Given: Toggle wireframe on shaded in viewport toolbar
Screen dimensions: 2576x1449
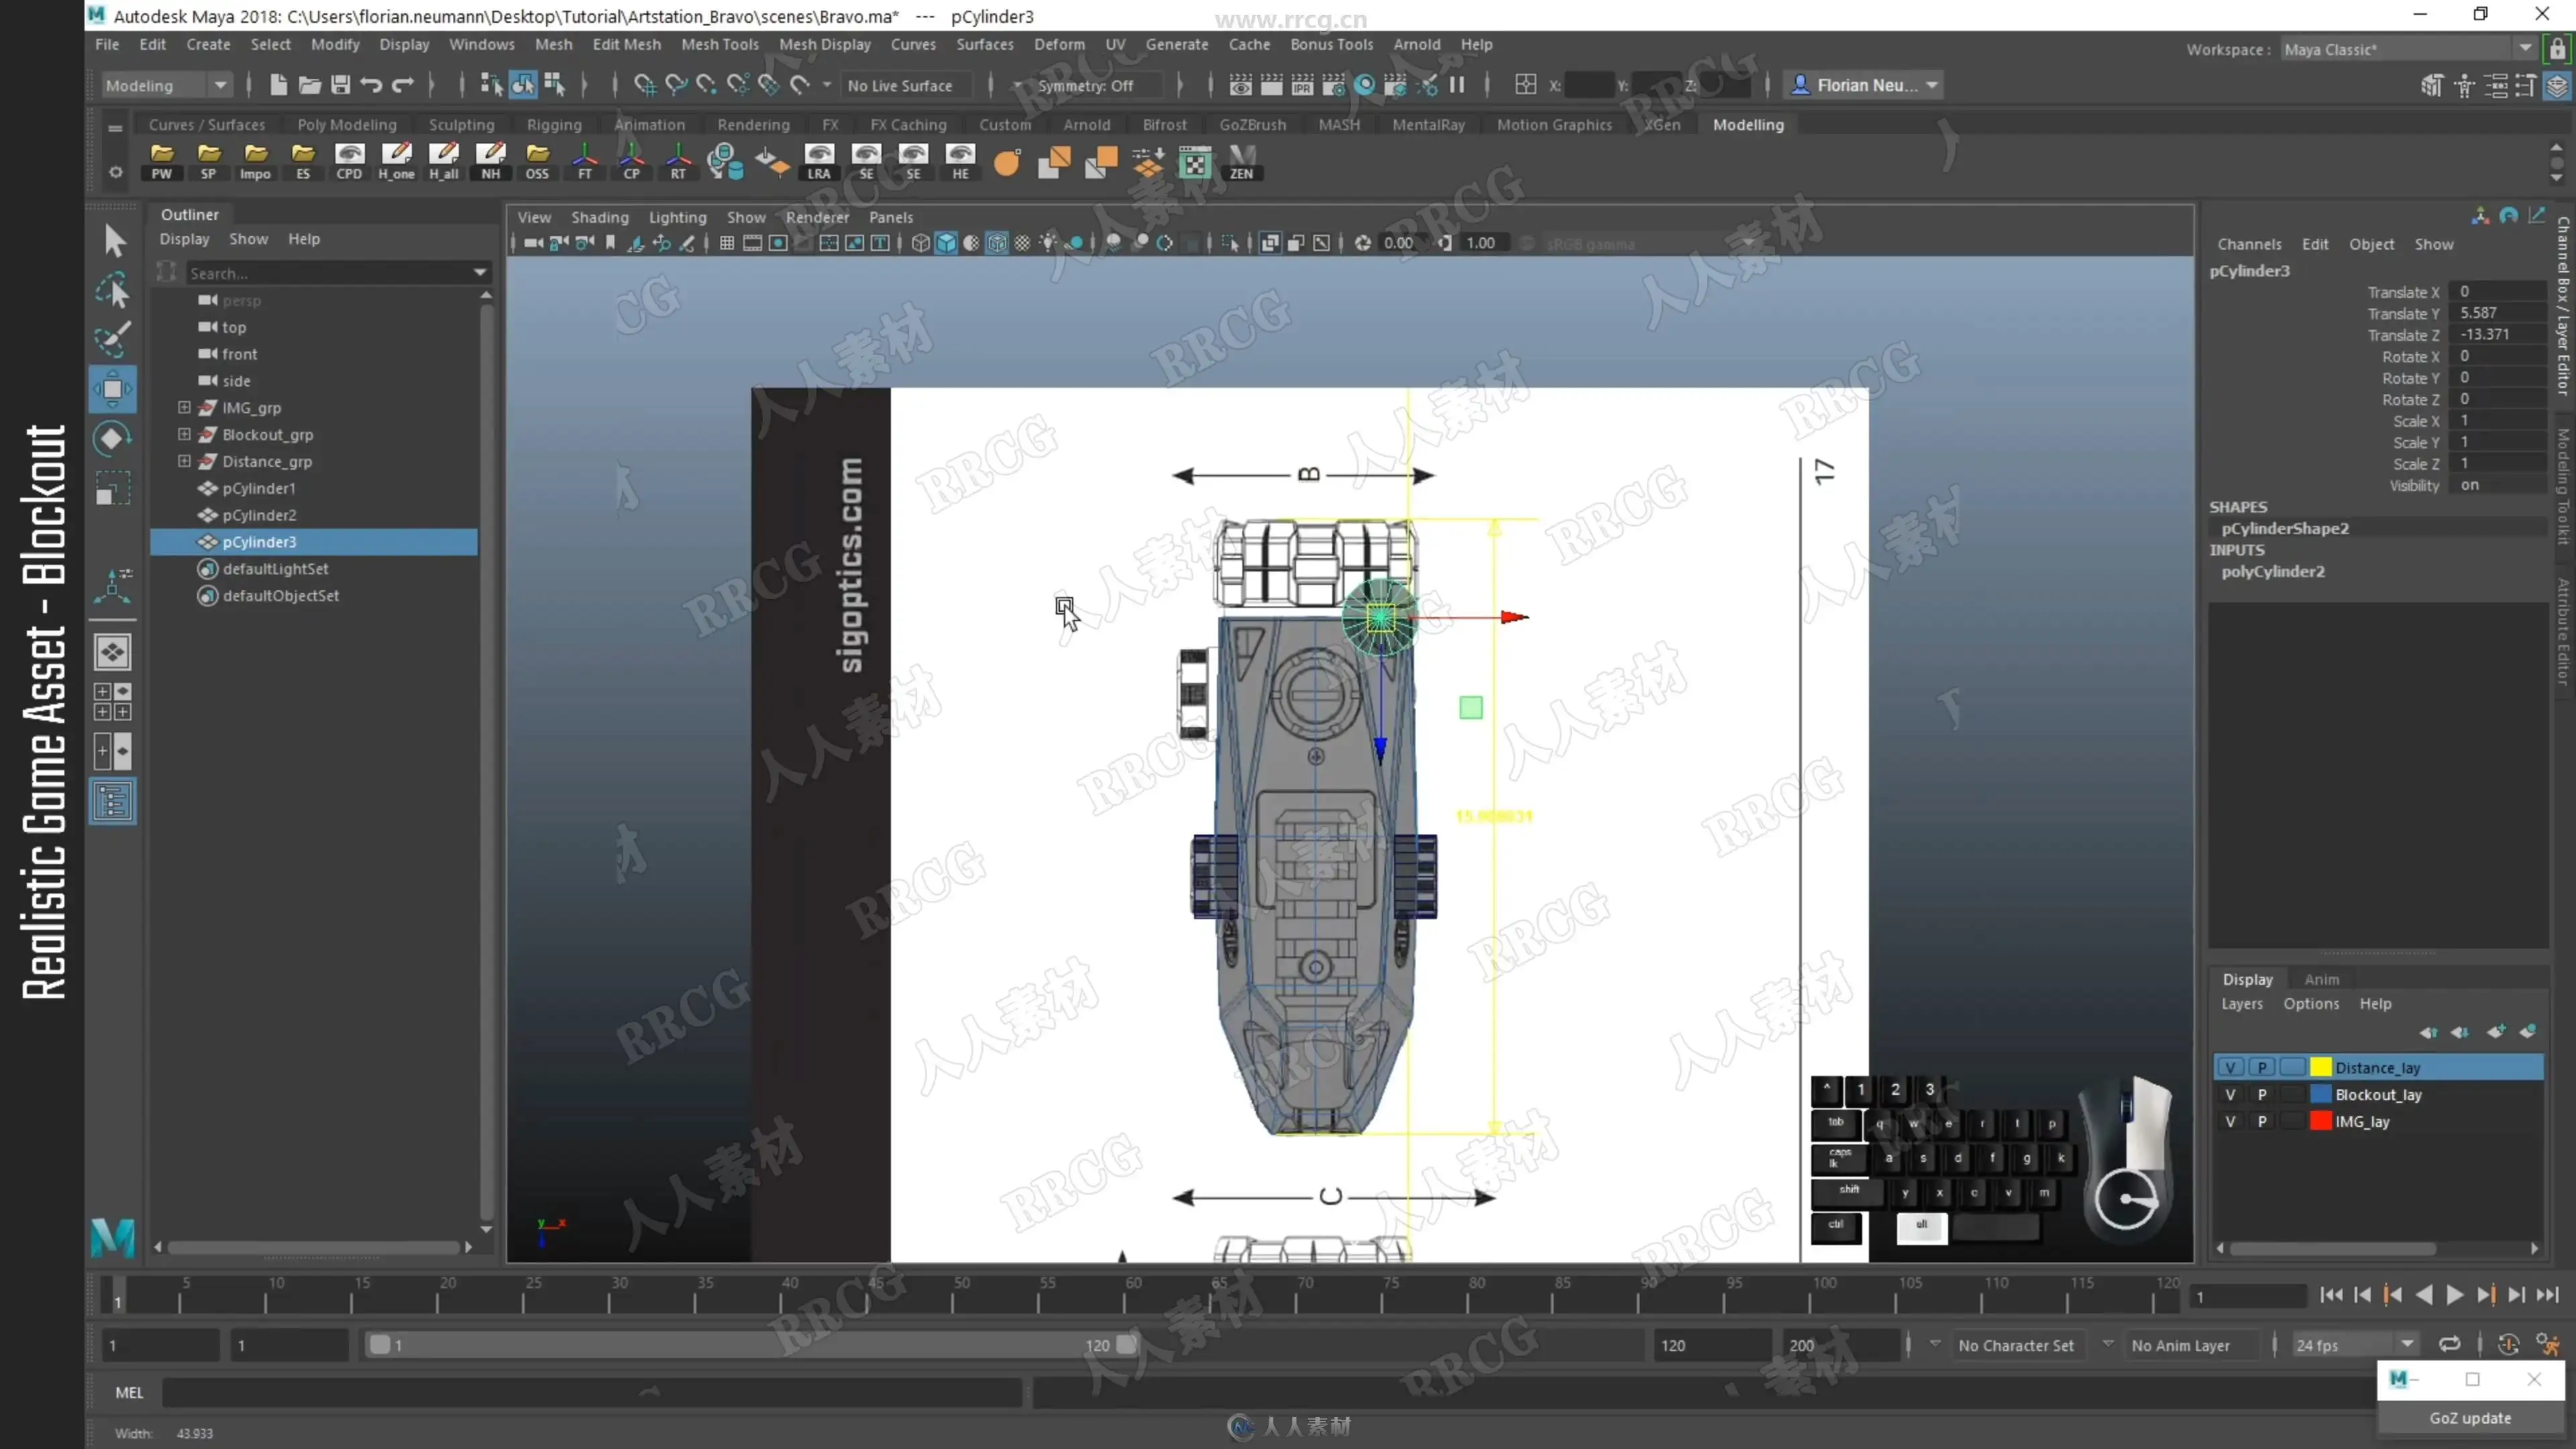Looking at the screenshot, I should pos(997,243).
